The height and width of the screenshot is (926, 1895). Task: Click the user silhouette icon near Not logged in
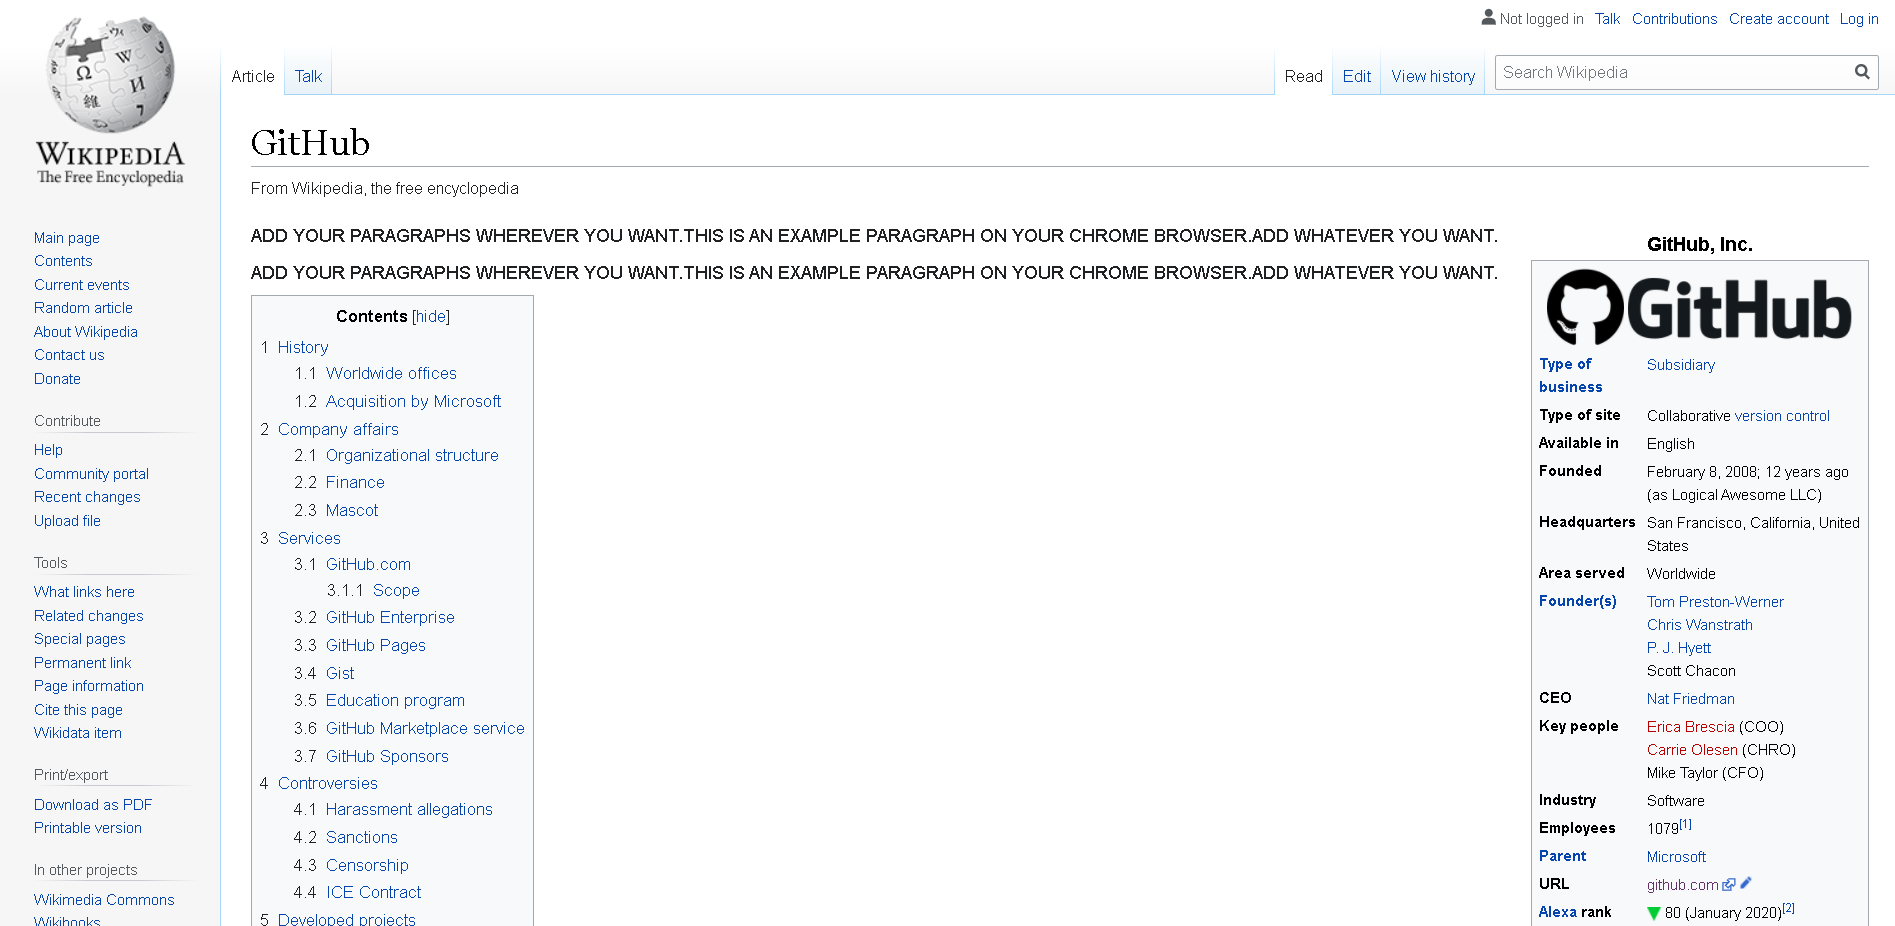click(1488, 17)
